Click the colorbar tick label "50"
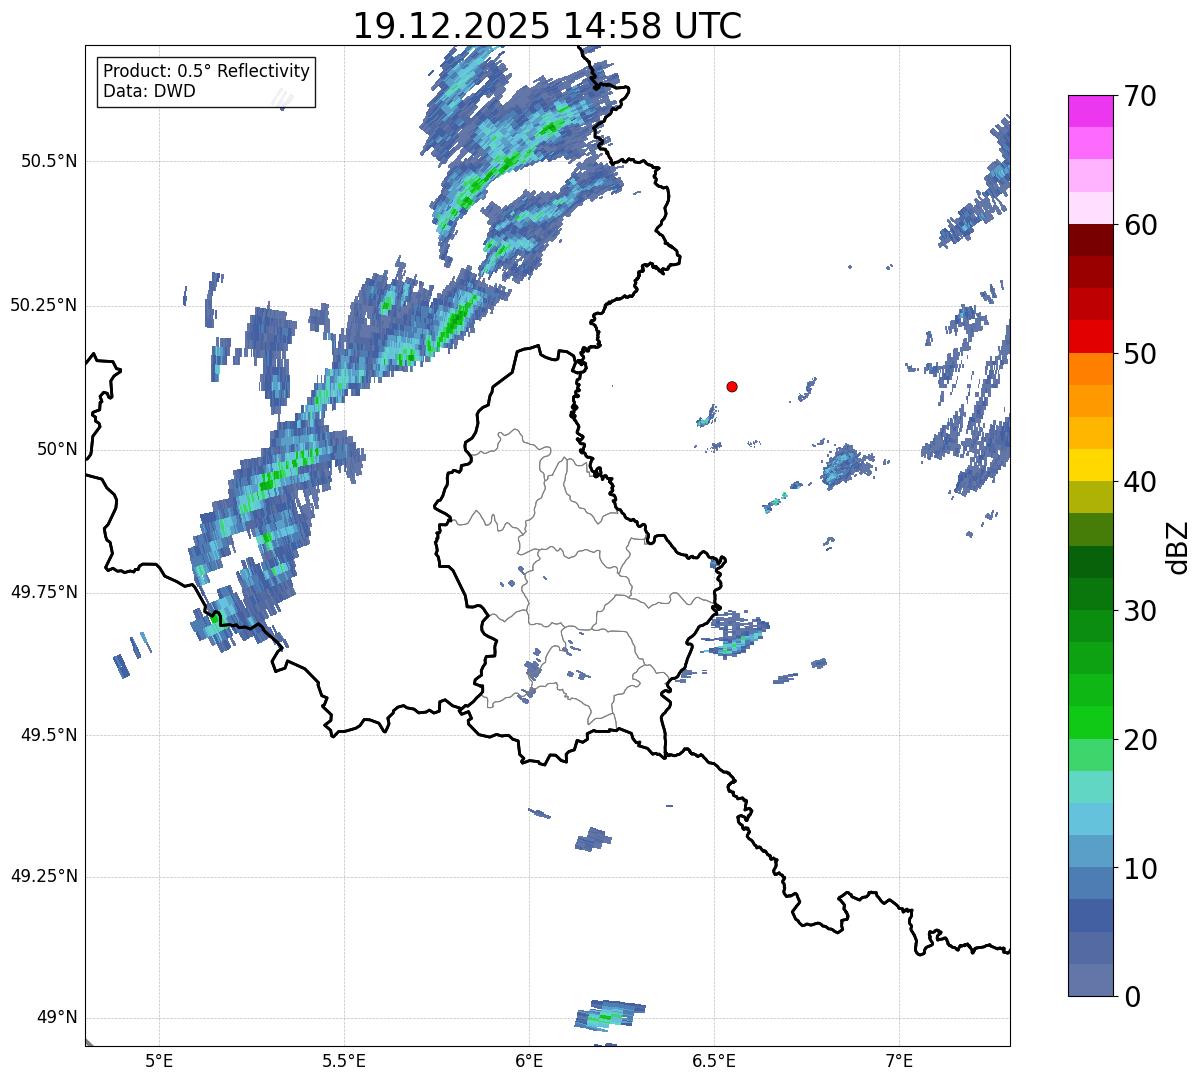Image resolution: width=1202 pixels, height=1081 pixels. point(1141,354)
